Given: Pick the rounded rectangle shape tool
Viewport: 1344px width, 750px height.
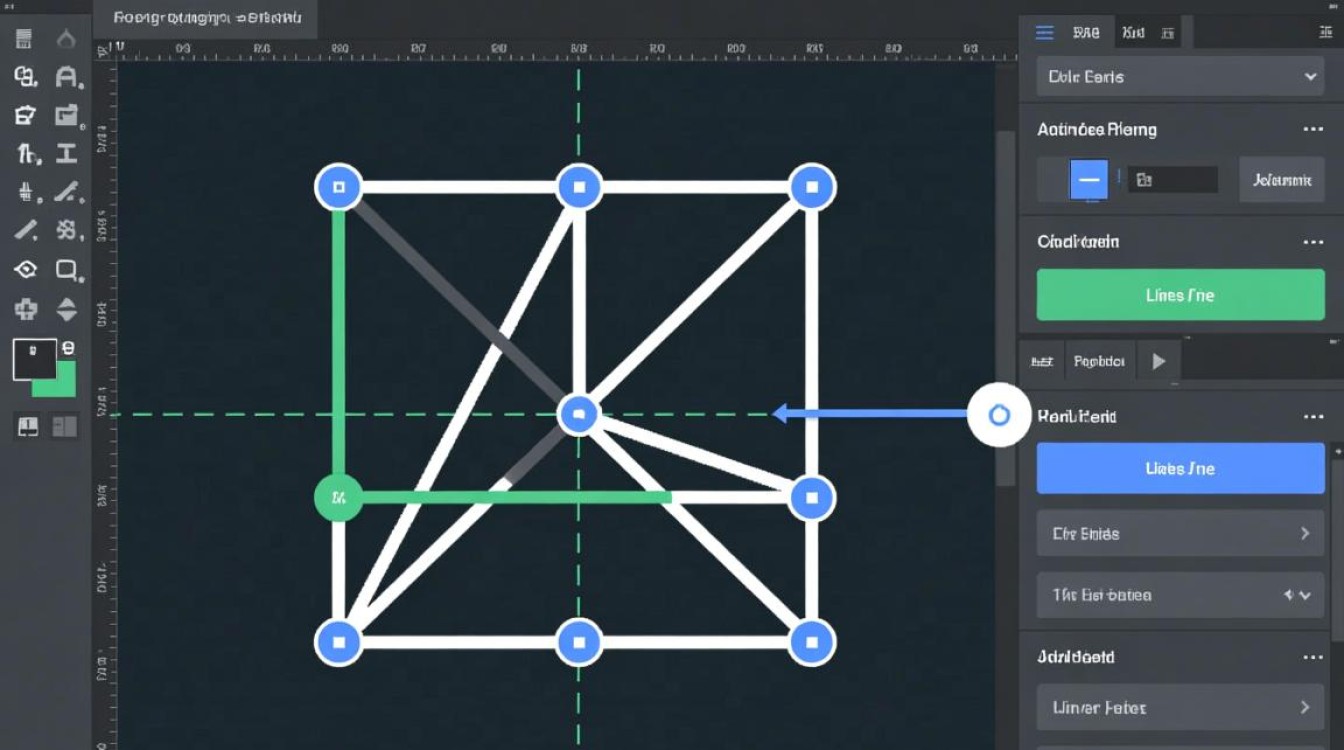Looking at the screenshot, I should pos(66,269).
